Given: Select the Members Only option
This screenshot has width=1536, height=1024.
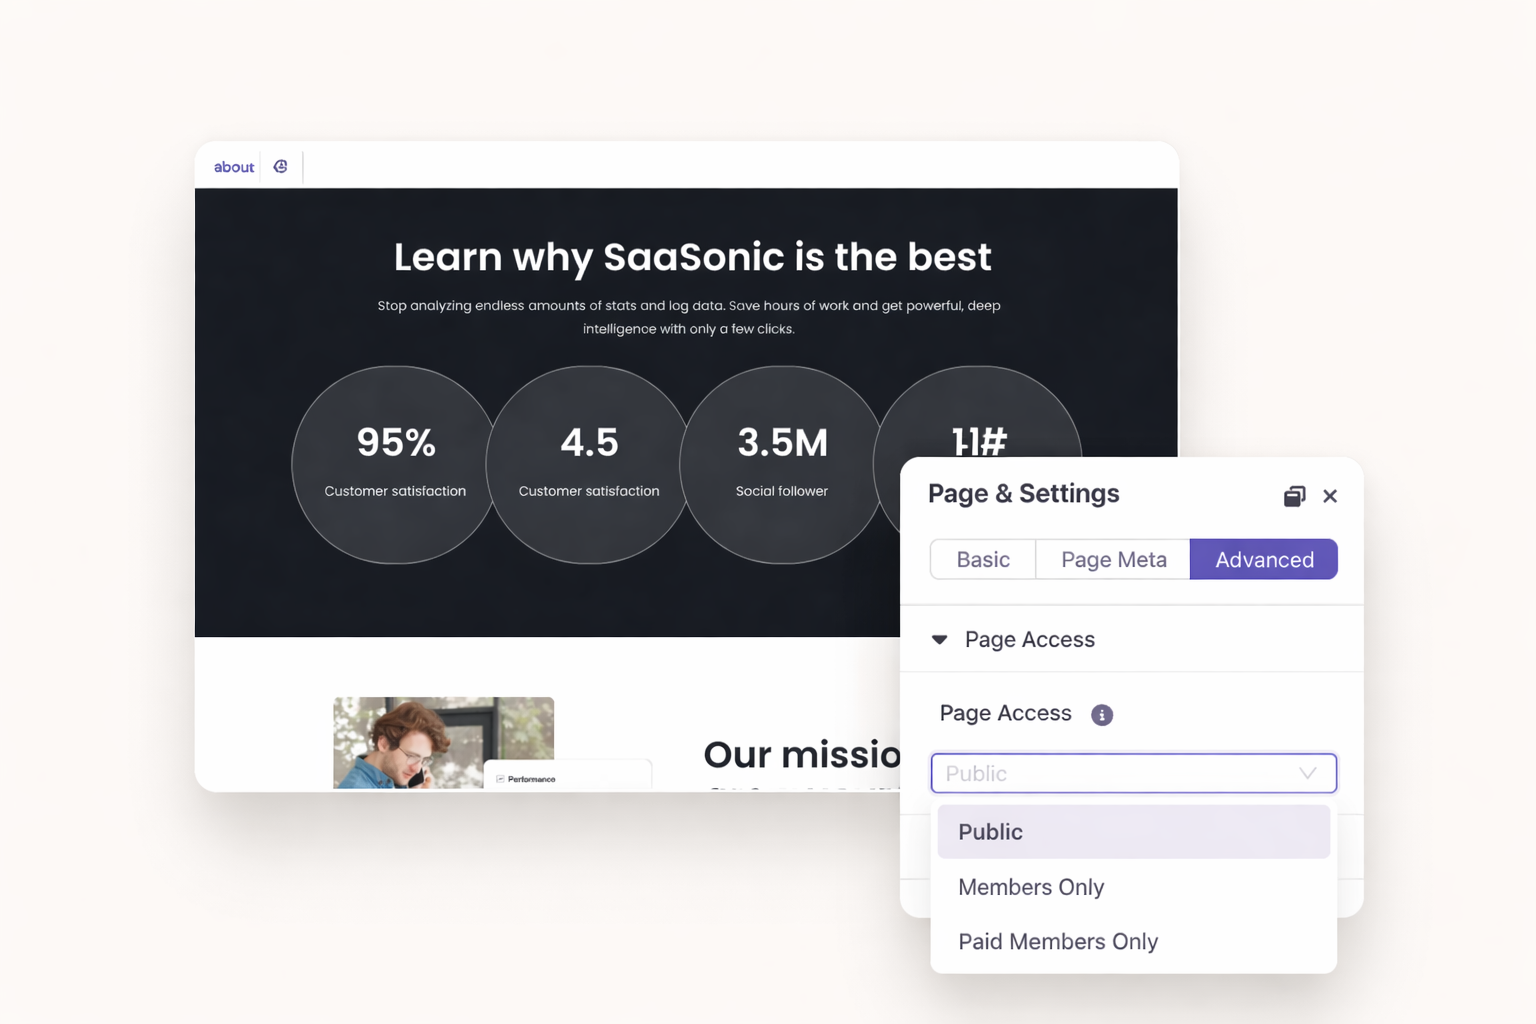Looking at the screenshot, I should 1031,887.
